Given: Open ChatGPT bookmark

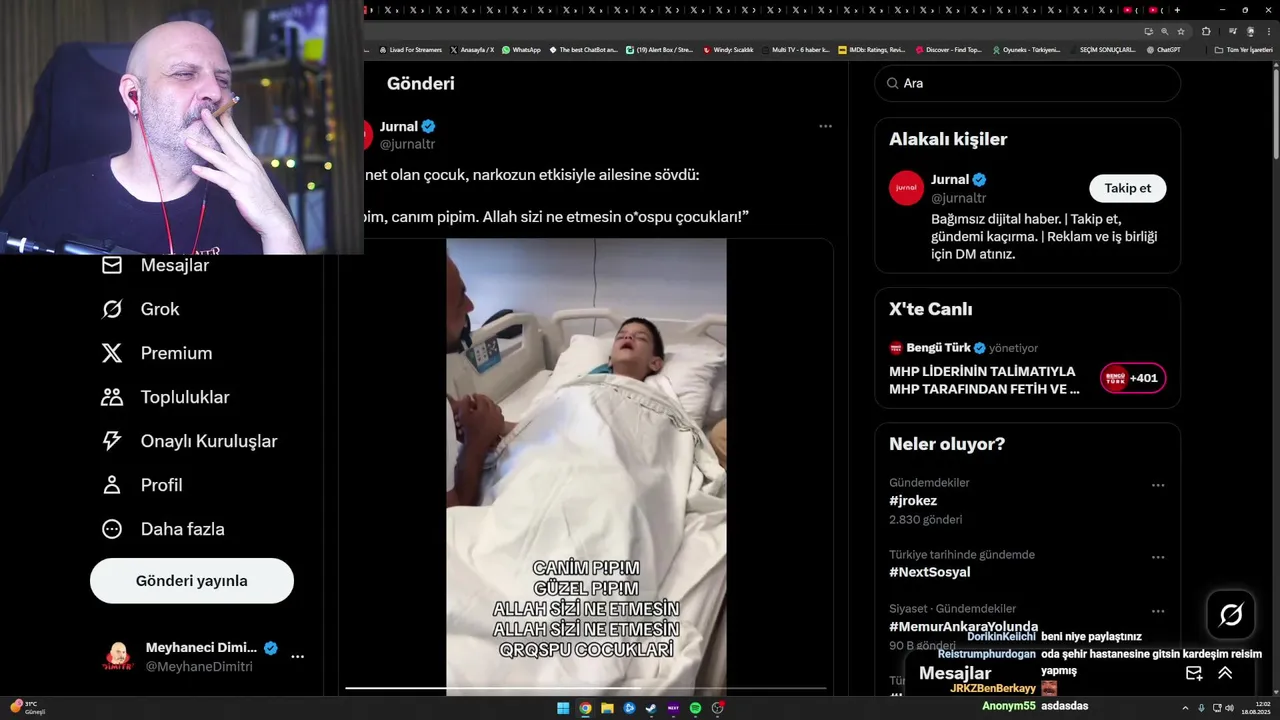Looking at the screenshot, I should pos(1163,49).
